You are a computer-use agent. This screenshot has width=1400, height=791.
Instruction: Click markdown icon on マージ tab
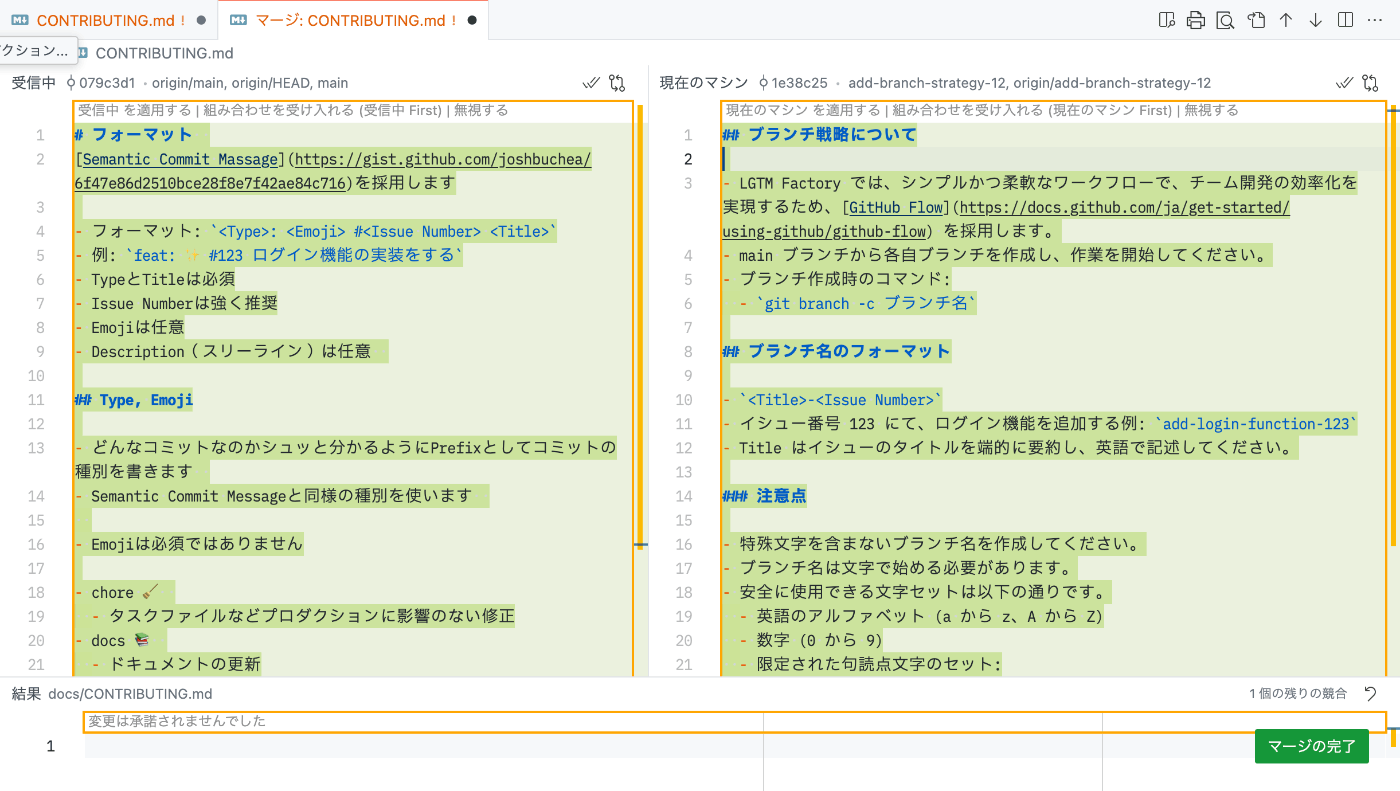pyautogui.click(x=238, y=20)
